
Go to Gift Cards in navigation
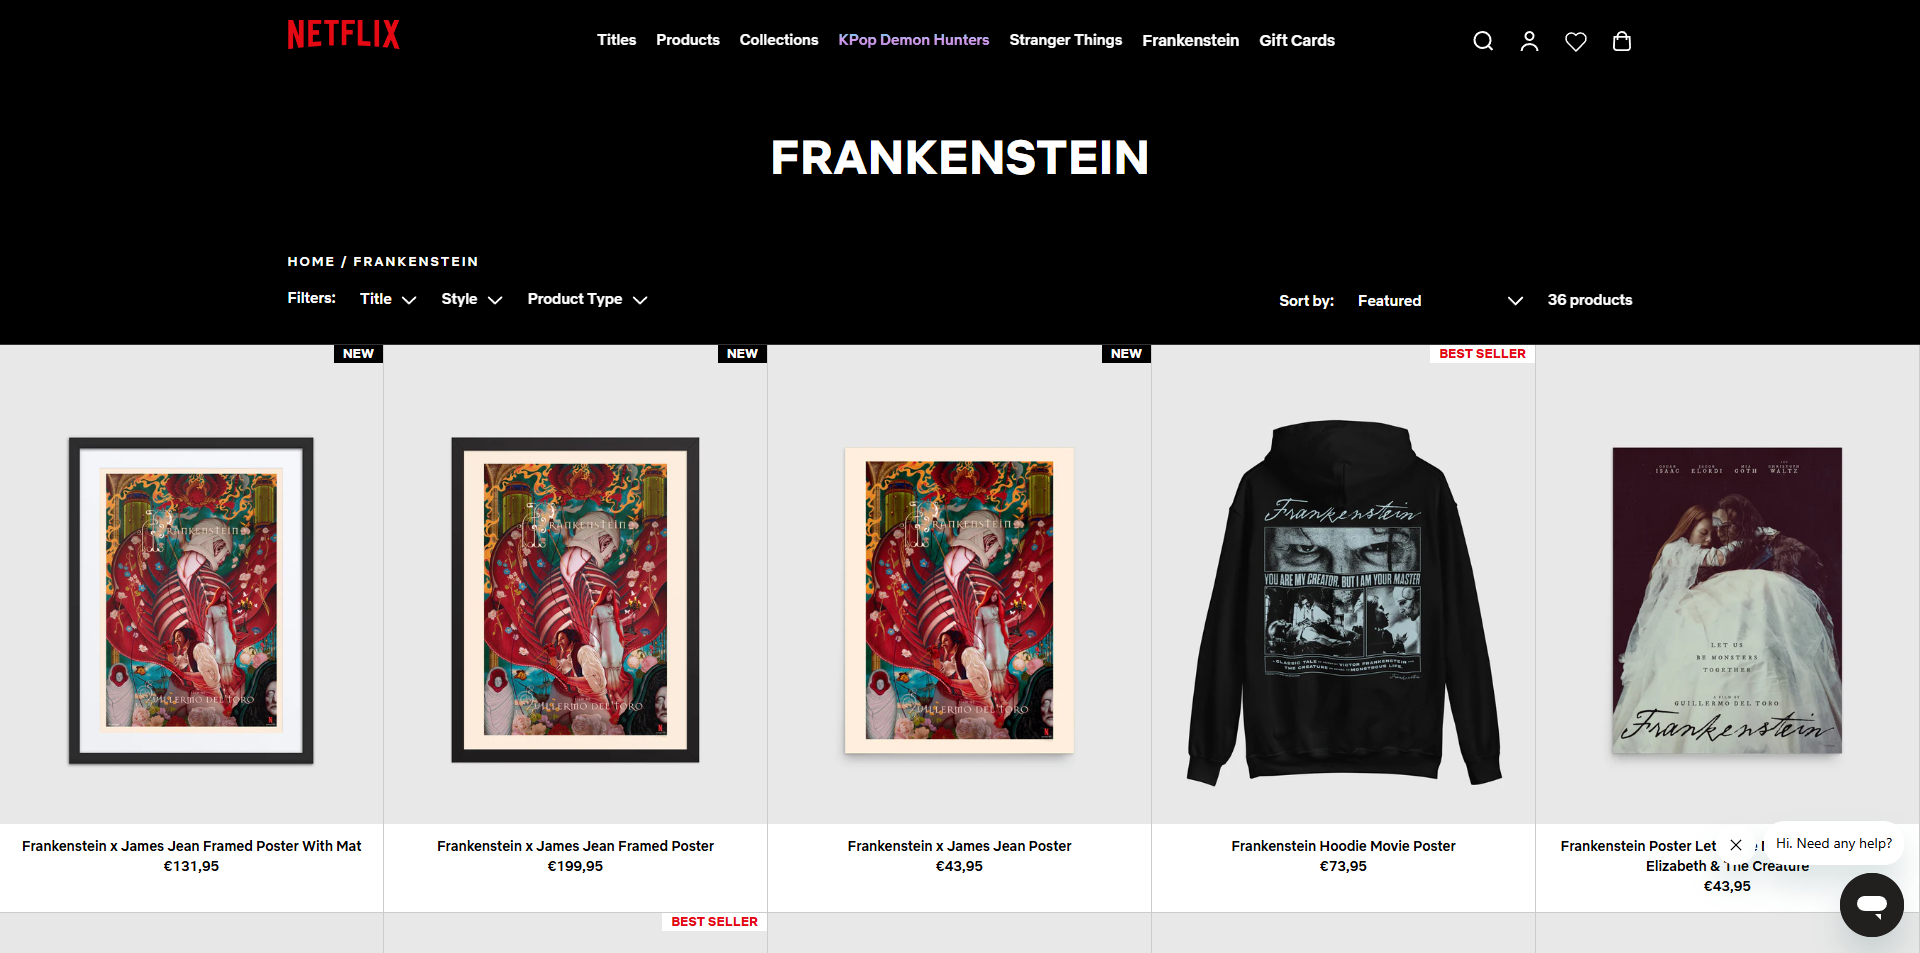1297,40
